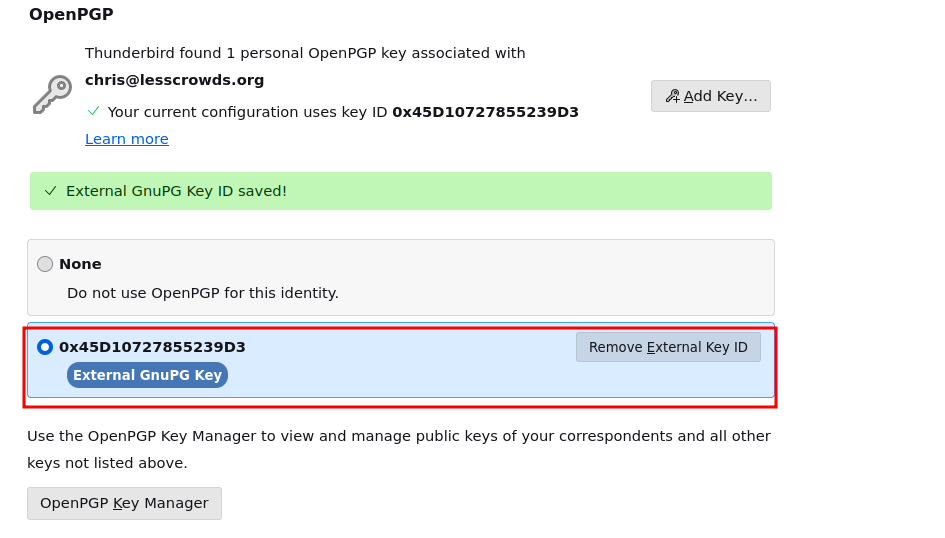Follow the Learn more link
This screenshot has height=538, width=945.
click(x=127, y=139)
